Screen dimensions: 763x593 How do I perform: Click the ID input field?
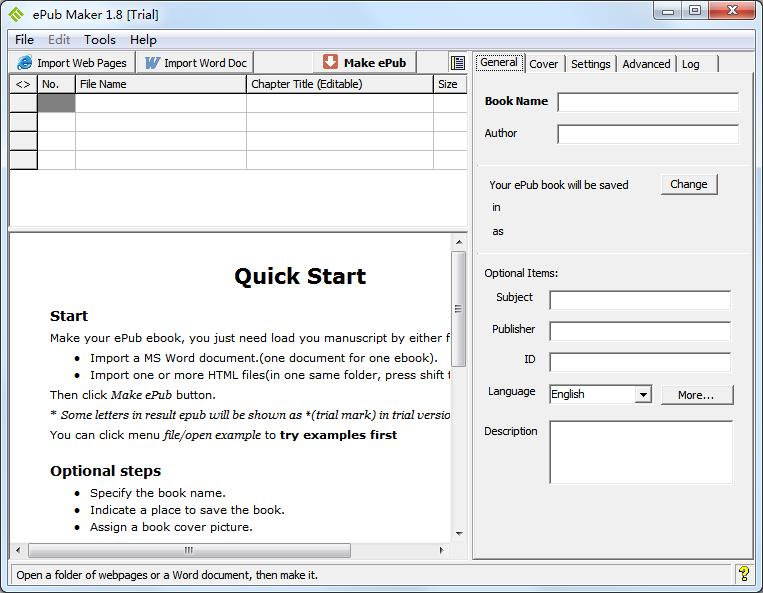pyautogui.click(x=640, y=362)
